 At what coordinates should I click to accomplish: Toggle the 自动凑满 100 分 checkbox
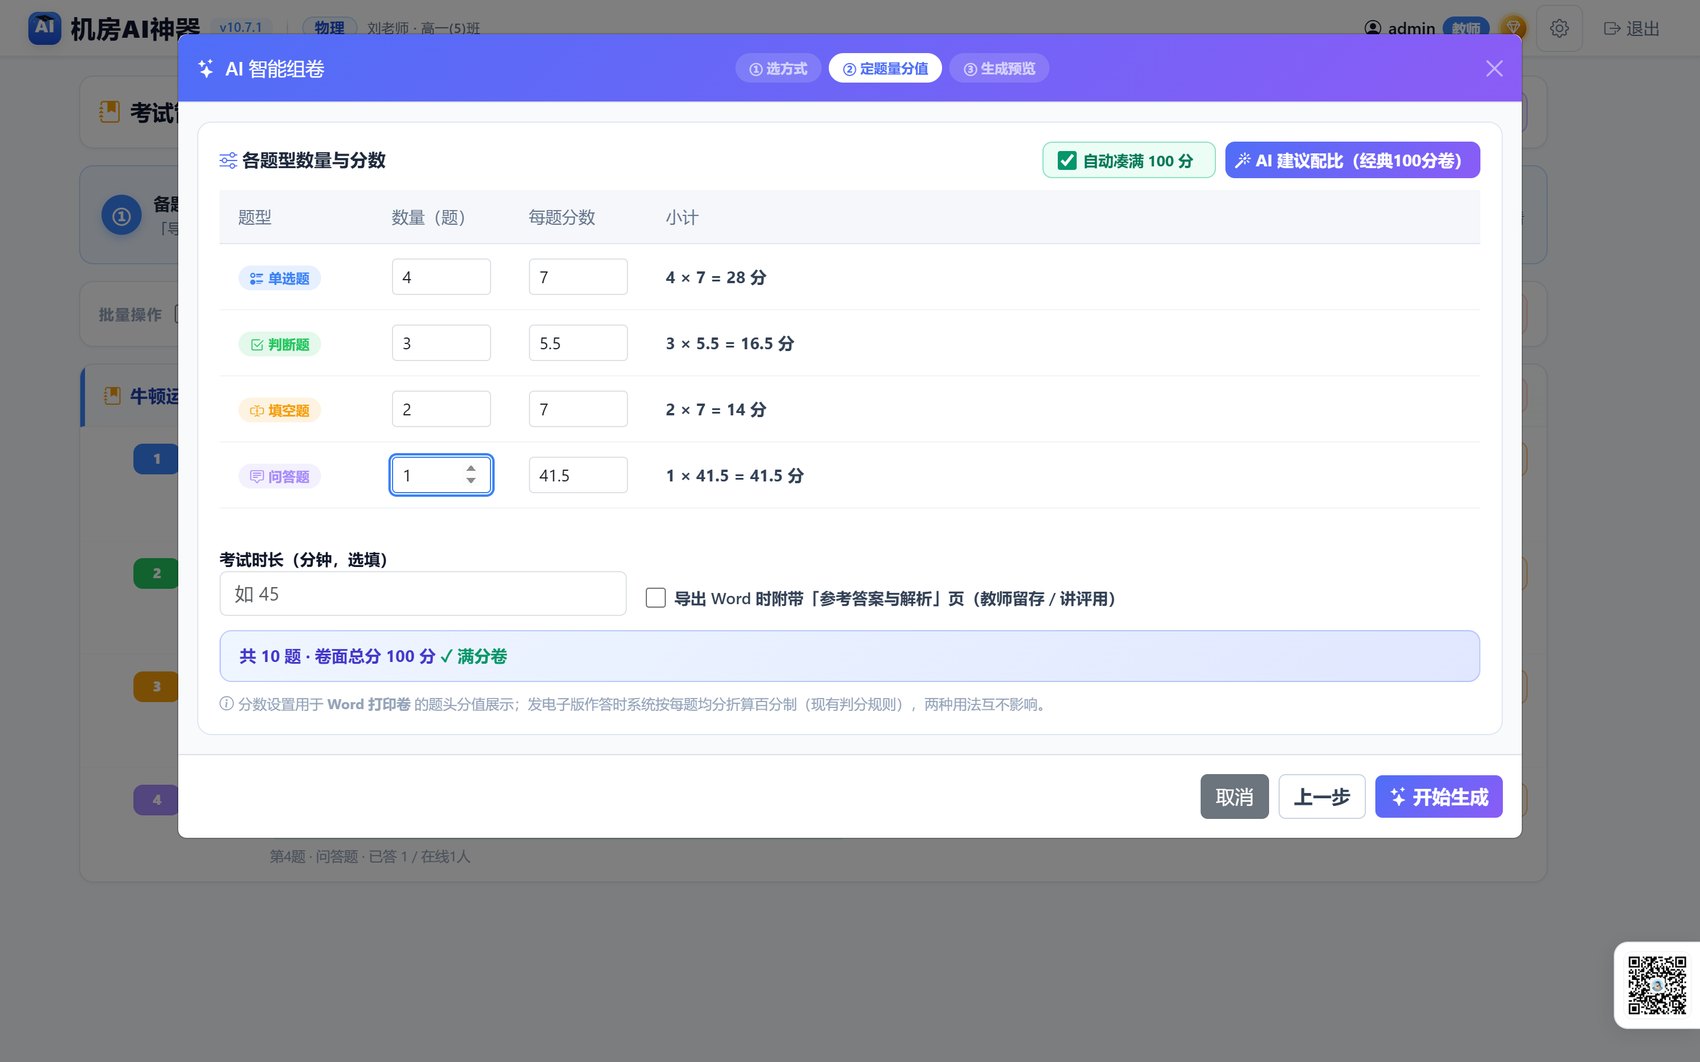(1067, 161)
